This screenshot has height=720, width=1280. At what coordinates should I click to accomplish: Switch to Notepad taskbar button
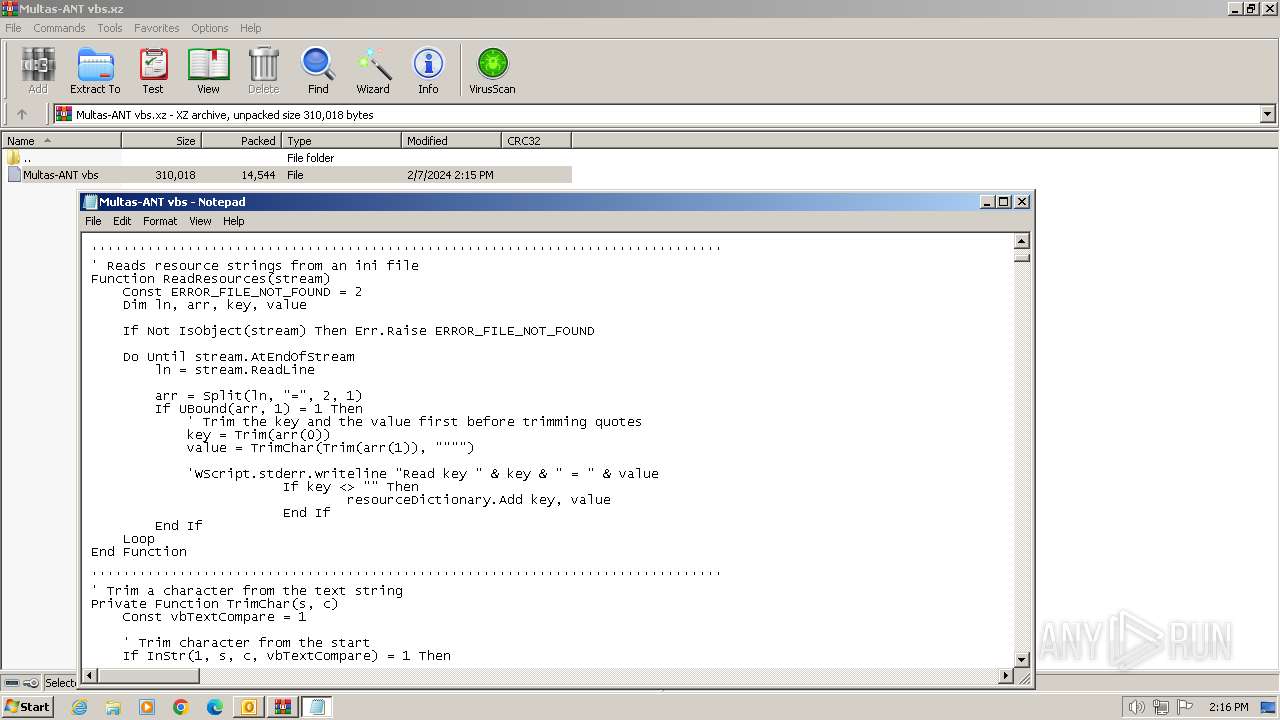(317, 707)
